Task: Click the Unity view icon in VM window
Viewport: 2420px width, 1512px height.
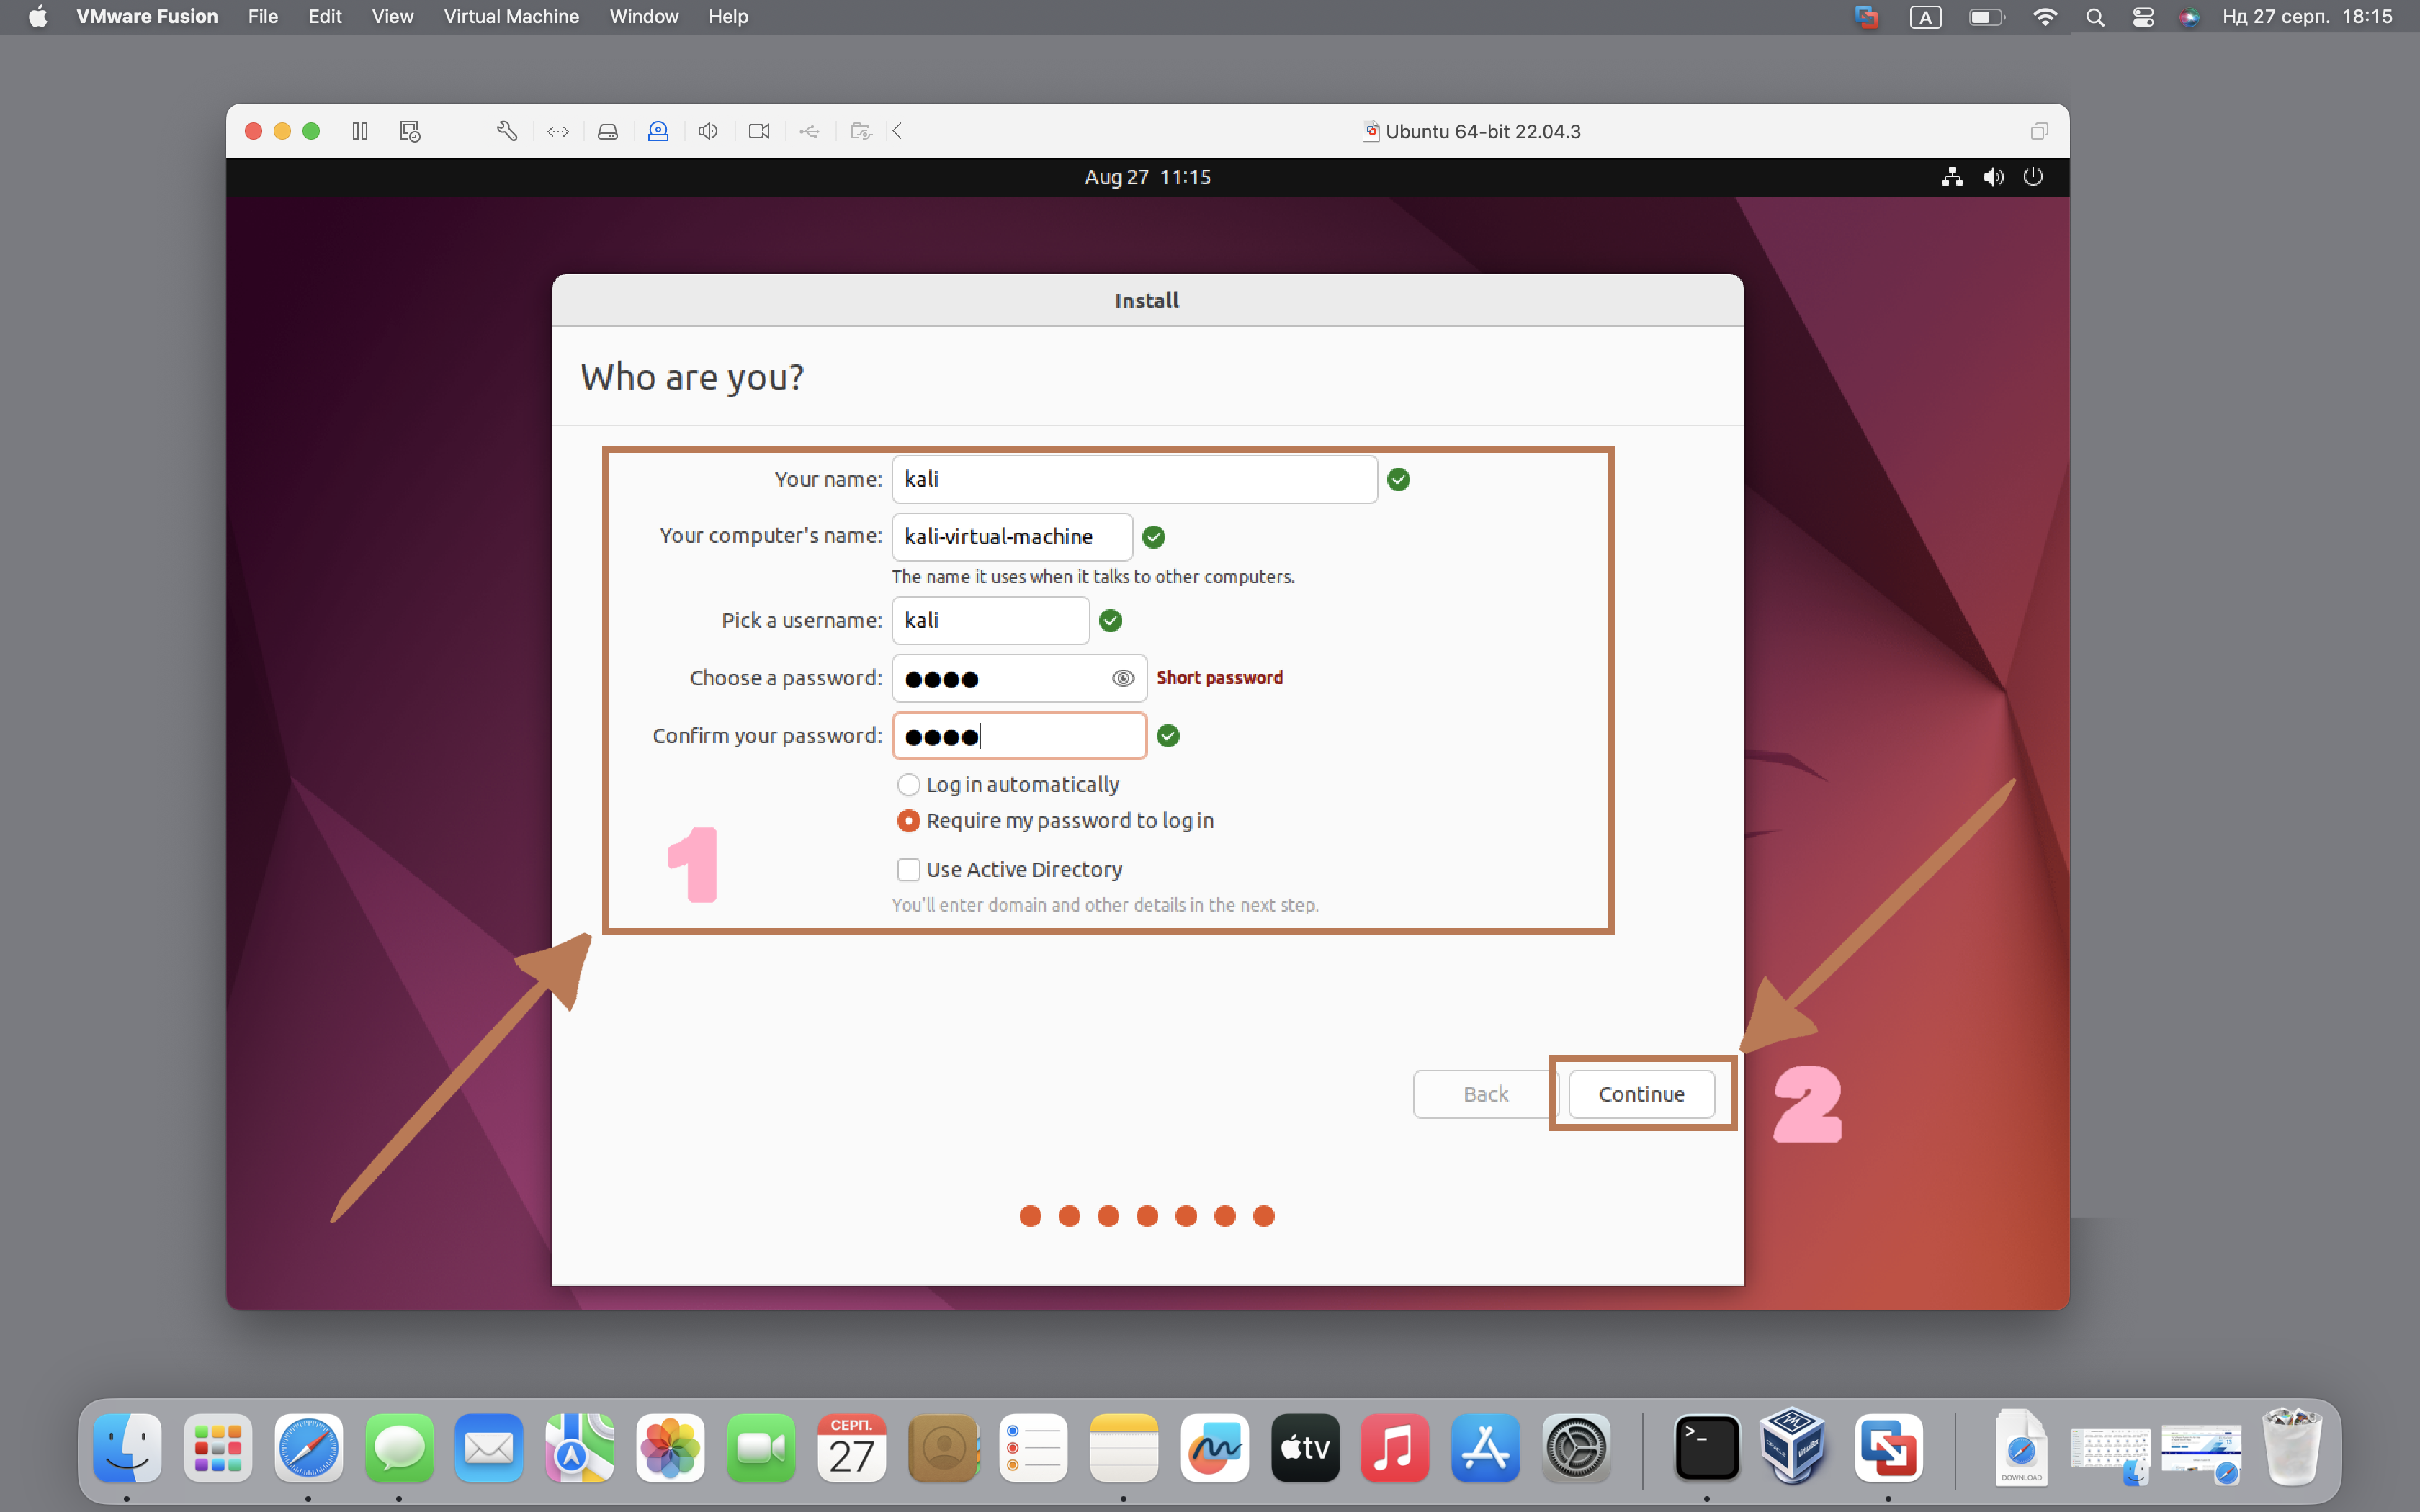Action: [x=2039, y=131]
